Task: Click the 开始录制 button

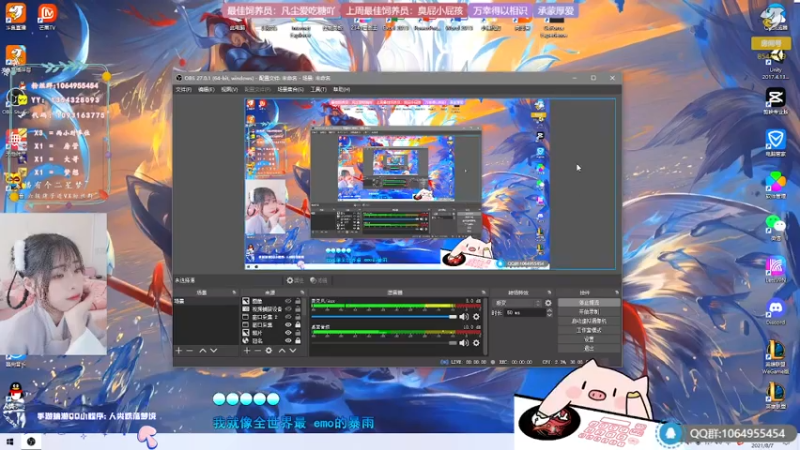Action: point(589,312)
